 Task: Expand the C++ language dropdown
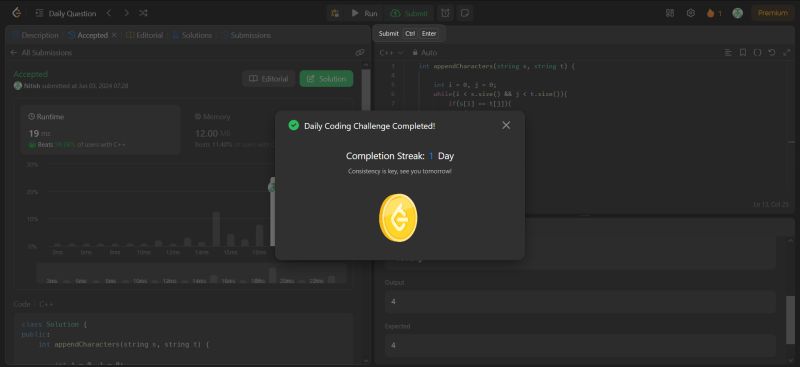[x=391, y=53]
